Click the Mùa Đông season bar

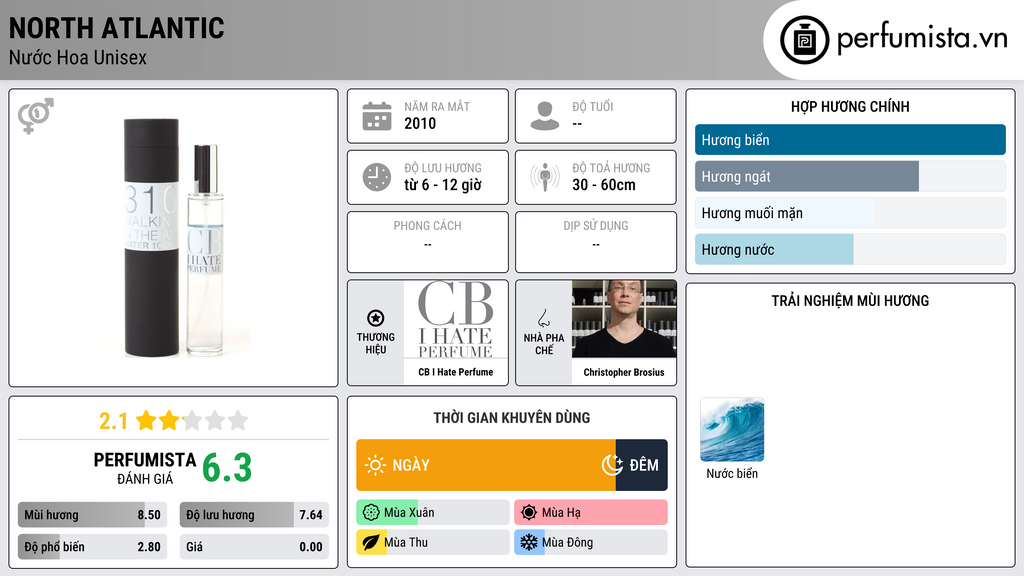[x=590, y=542]
